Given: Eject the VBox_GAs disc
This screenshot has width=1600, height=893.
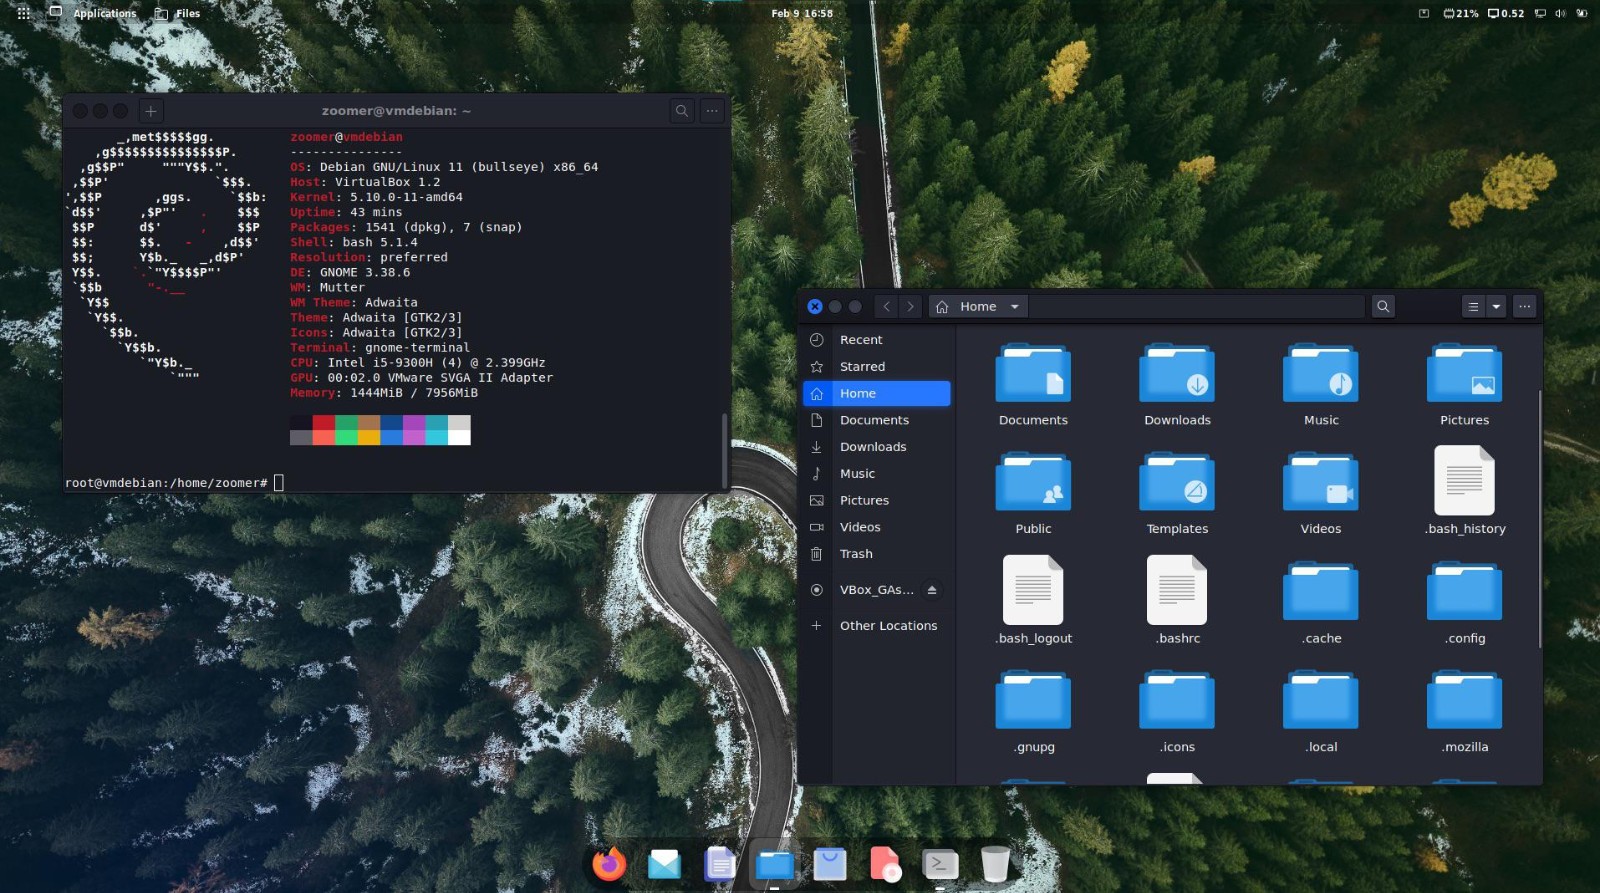Looking at the screenshot, I should (x=932, y=590).
